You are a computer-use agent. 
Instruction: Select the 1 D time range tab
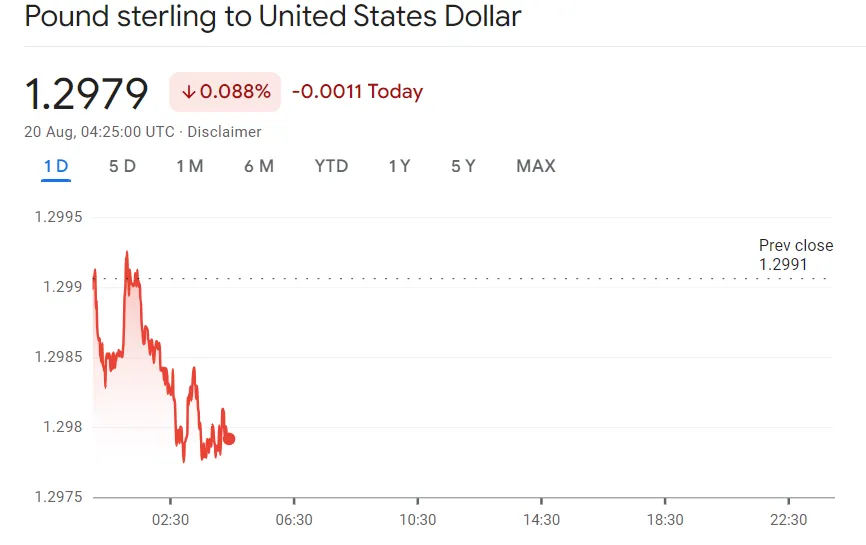(x=56, y=166)
